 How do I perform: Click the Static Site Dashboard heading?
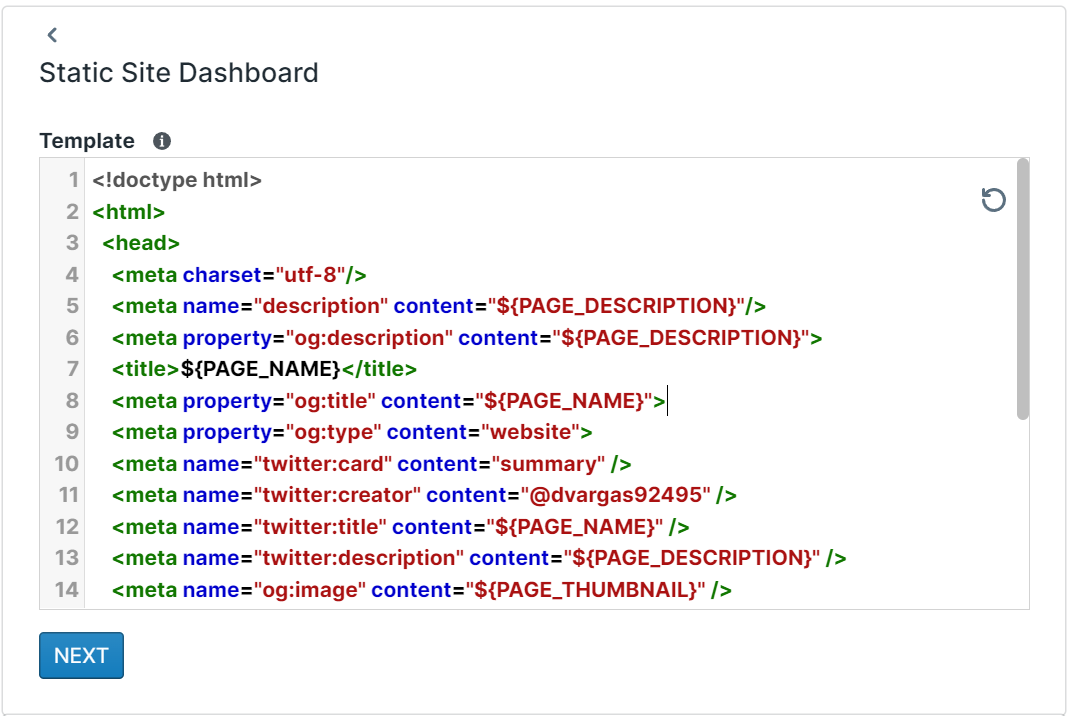(179, 73)
